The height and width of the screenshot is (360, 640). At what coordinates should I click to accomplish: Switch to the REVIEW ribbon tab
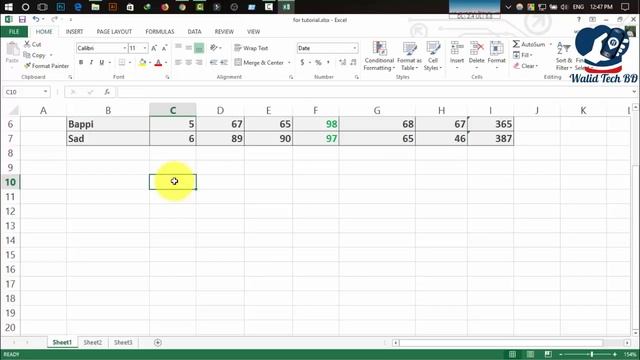(224, 31)
